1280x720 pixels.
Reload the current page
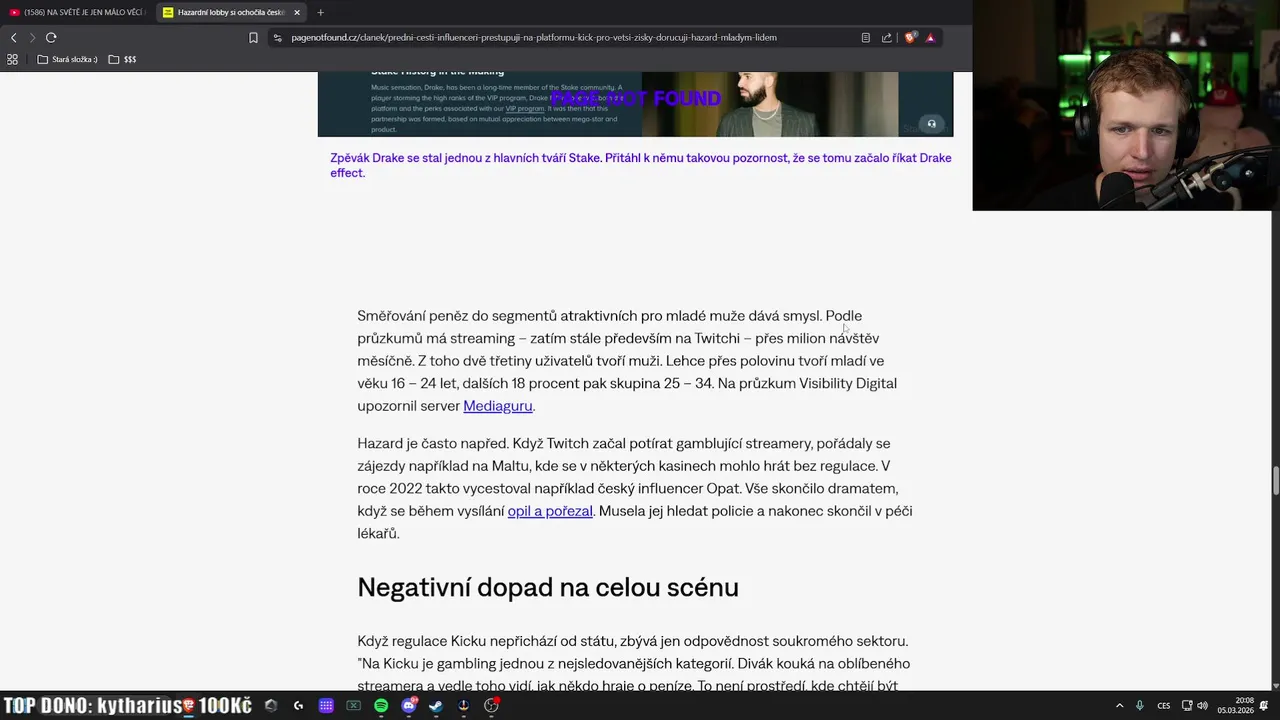coord(51,38)
